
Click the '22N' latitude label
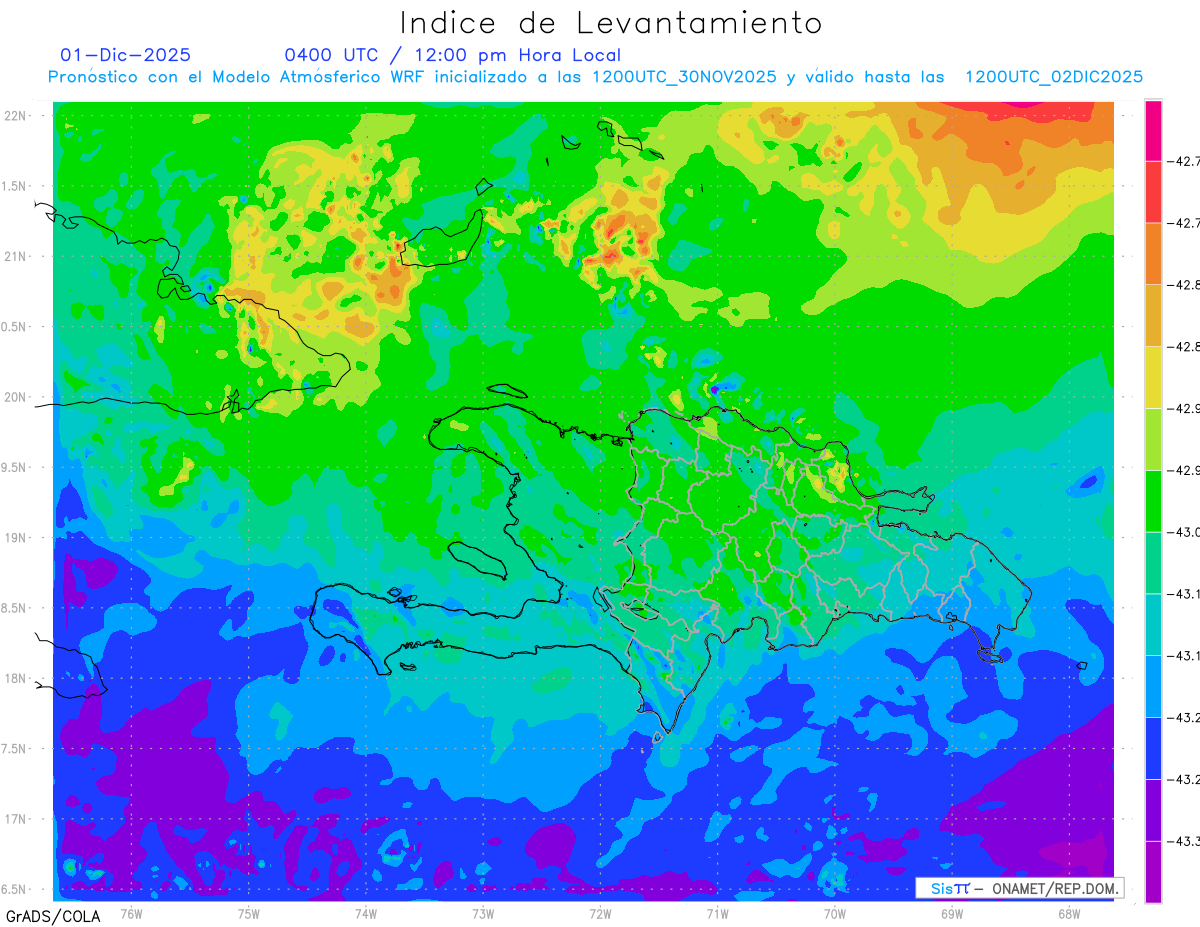pyautogui.click(x=16, y=116)
